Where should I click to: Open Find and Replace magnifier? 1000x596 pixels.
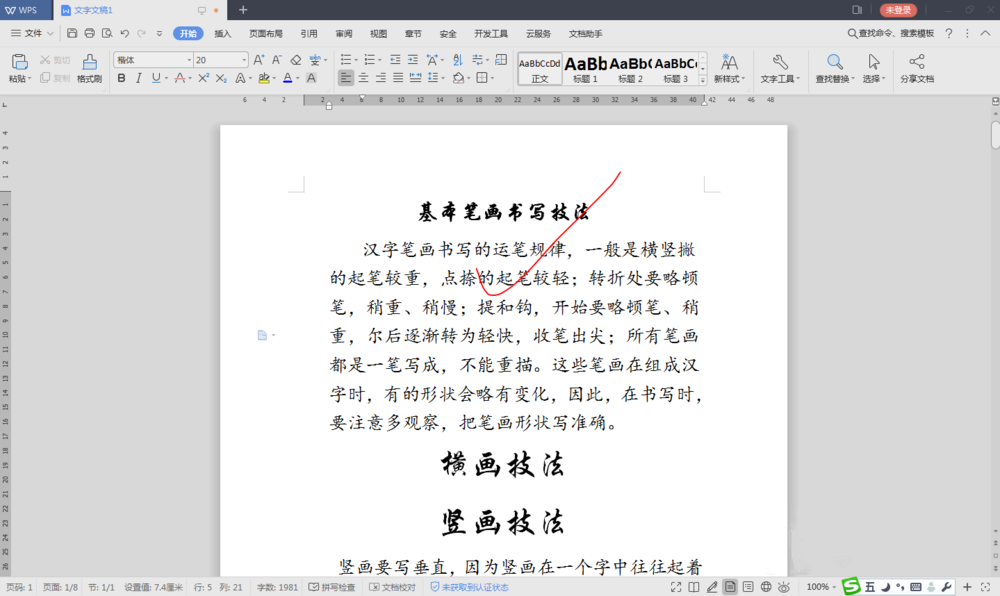(834, 62)
